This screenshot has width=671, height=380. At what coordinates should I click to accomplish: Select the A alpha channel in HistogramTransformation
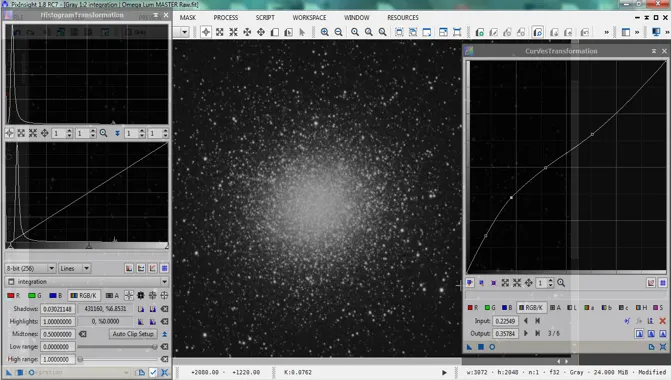coord(112,295)
